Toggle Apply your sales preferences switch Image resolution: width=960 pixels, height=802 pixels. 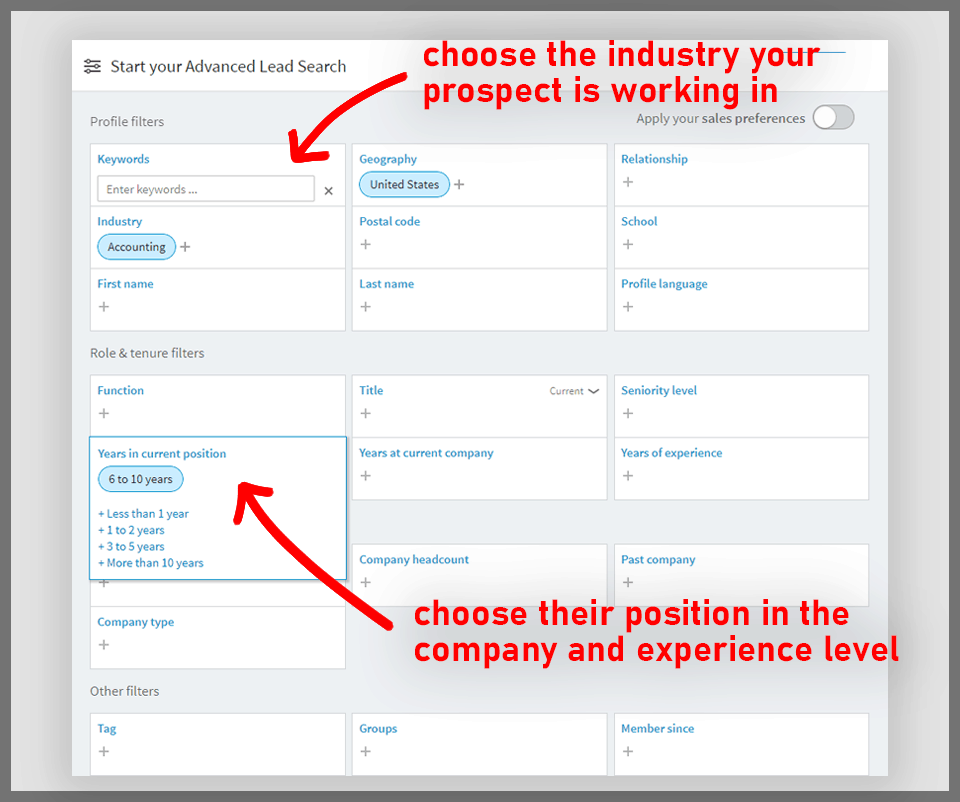point(833,118)
